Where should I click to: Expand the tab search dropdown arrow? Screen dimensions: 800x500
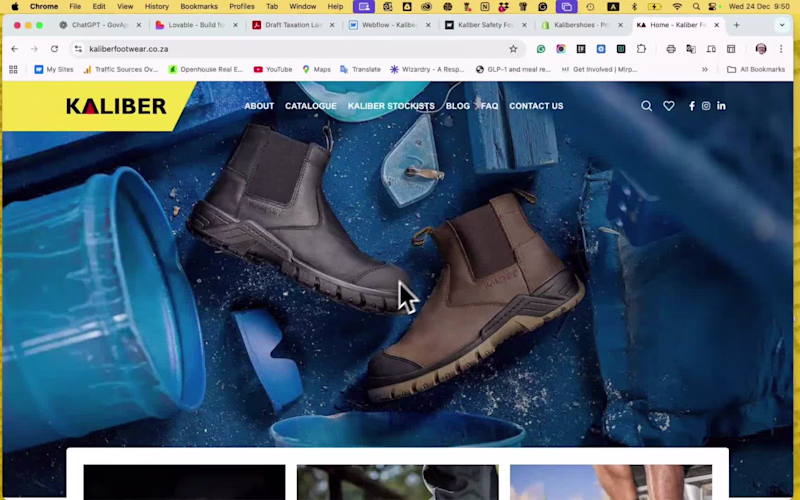pos(782,24)
